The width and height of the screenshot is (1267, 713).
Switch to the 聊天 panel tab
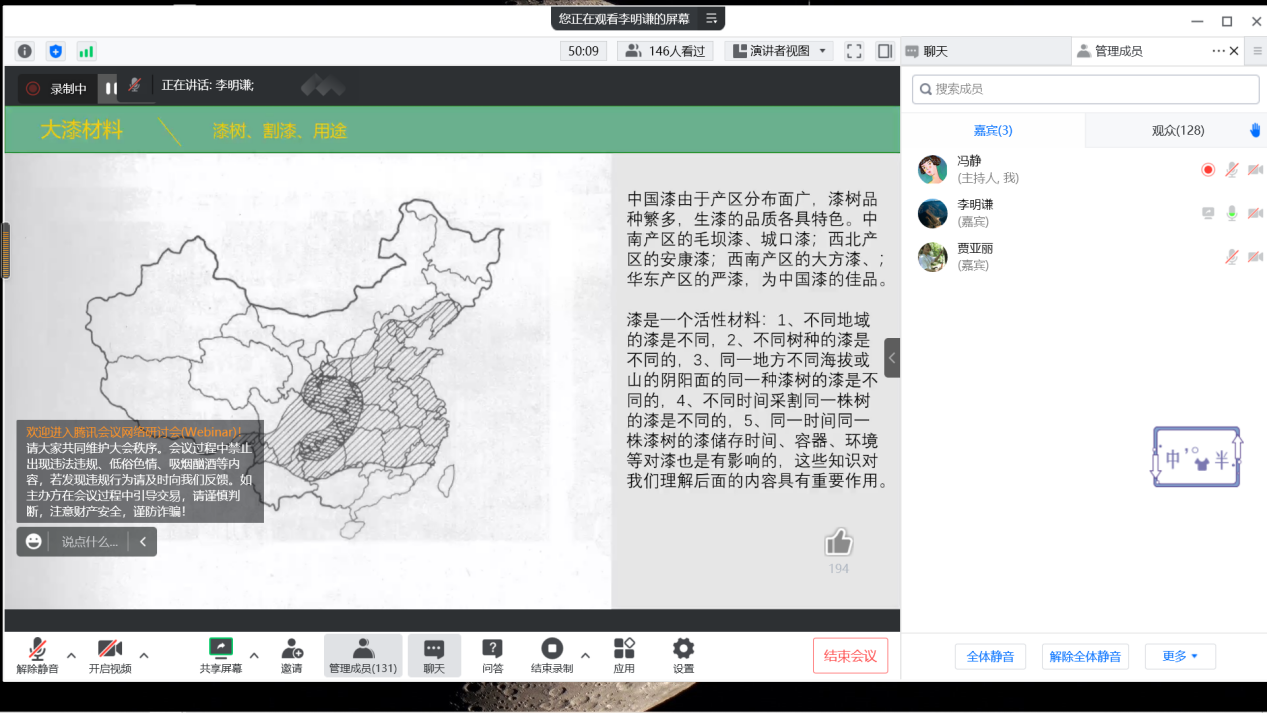coord(935,51)
